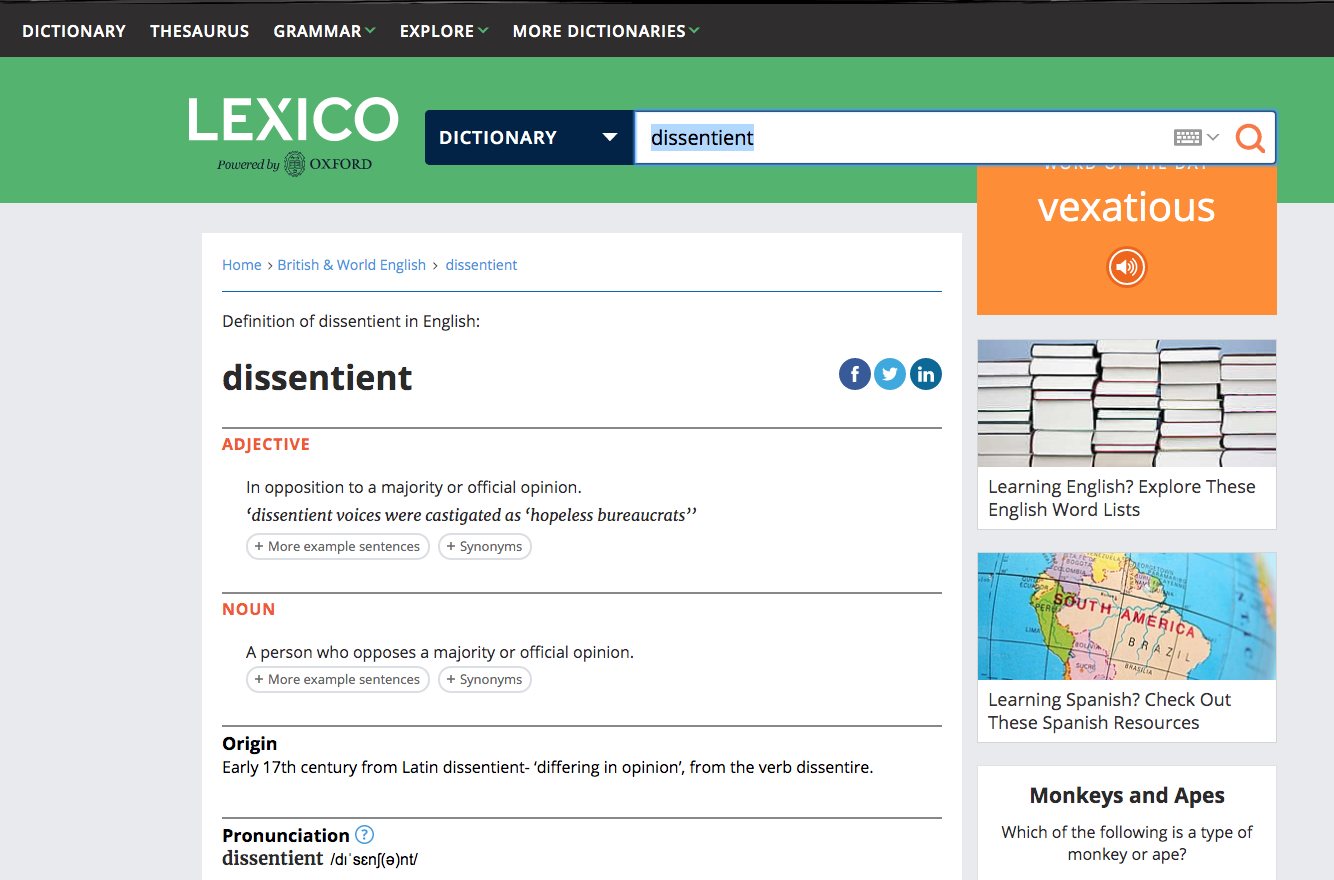Click the 'In opposition to a majority' definition
This screenshot has height=880, width=1334.
[414, 488]
